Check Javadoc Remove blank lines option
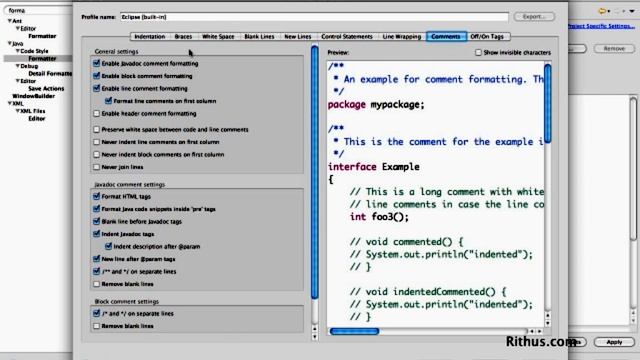640x360 pixels. 97,284
